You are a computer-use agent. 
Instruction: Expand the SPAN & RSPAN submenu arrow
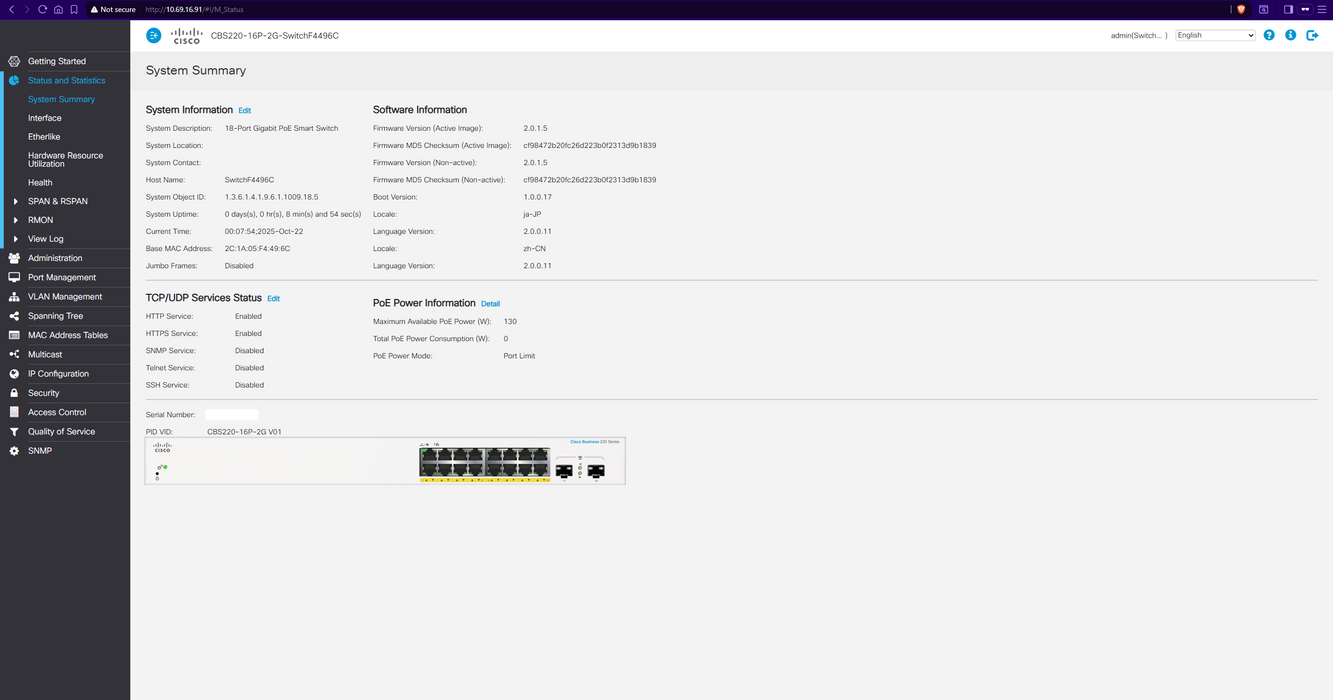click(16, 201)
